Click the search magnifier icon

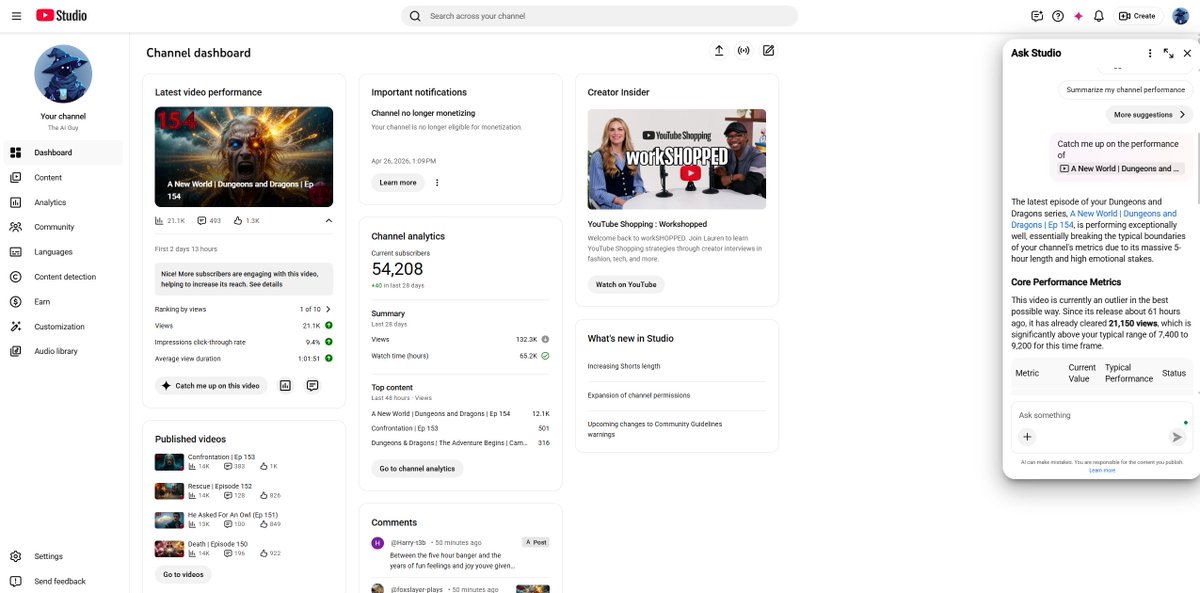tap(415, 16)
